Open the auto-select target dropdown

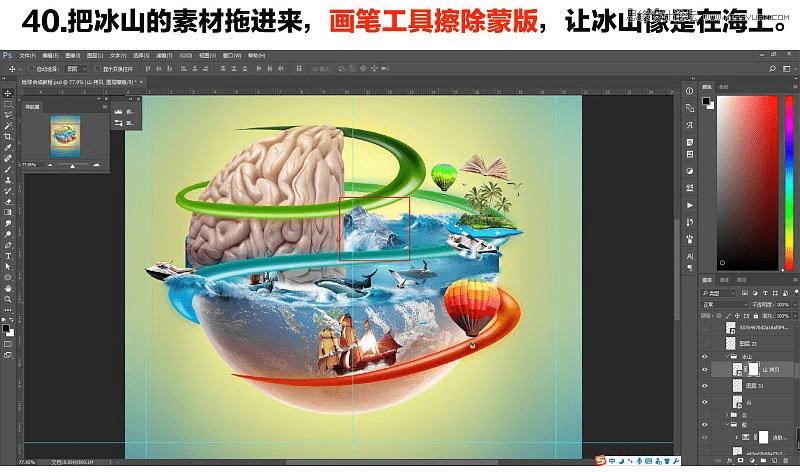(77, 68)
